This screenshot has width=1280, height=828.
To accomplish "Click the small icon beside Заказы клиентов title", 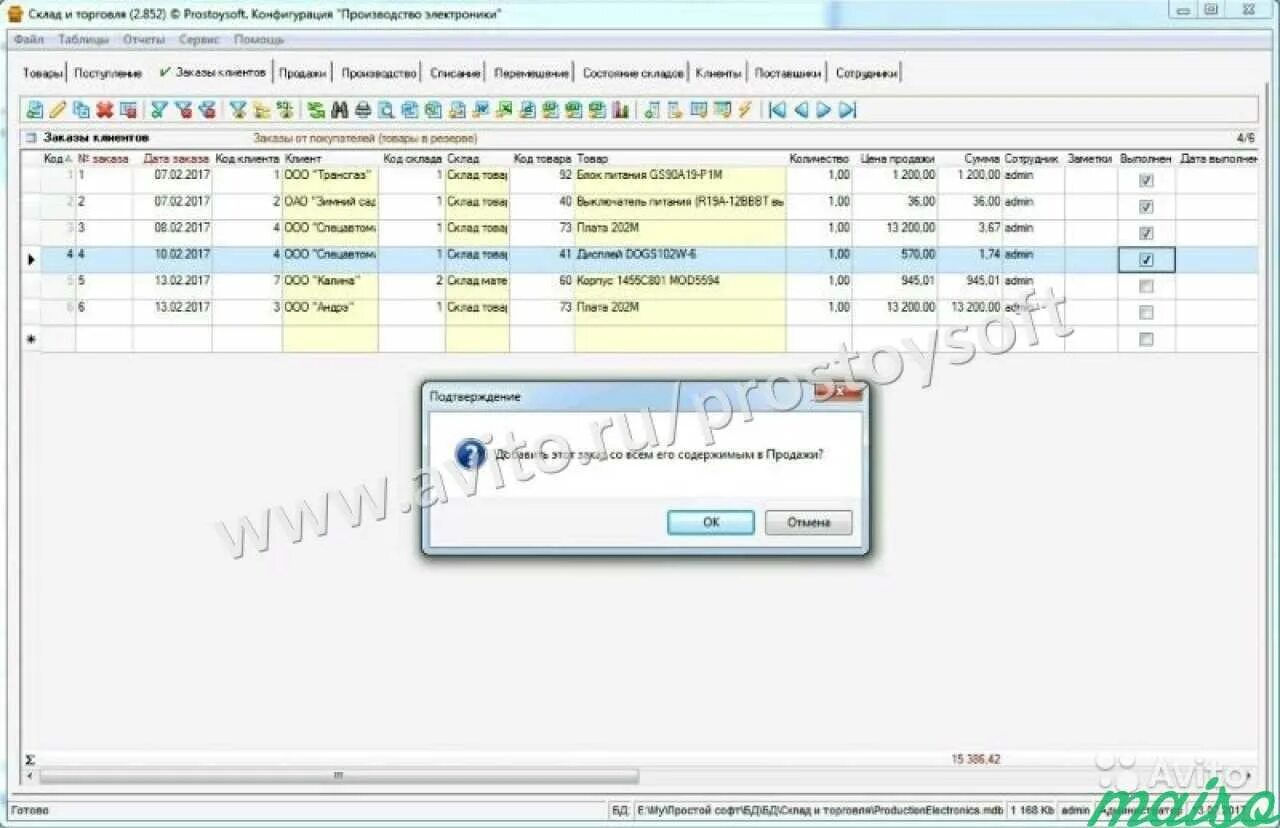I will pyautogui.click(x=30, y=138).
